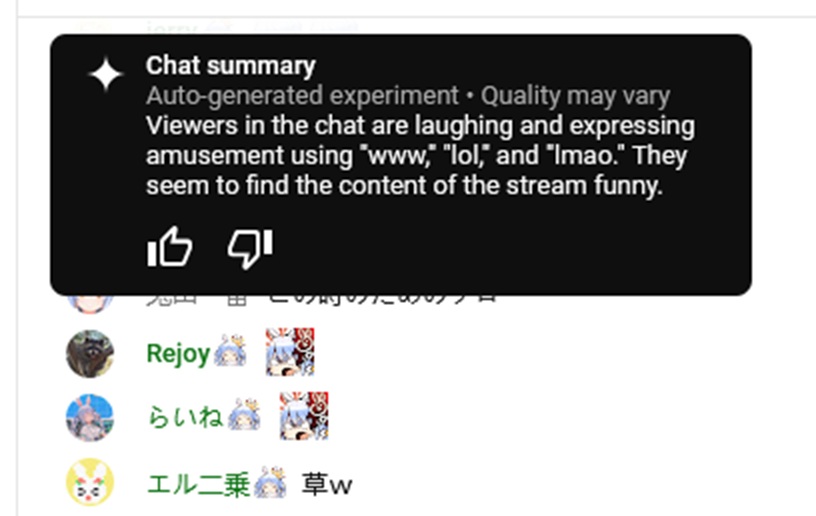Click the Auto-generated experiment disclaimer line
This screenshot has height=516, width=816.
(408, 96)
